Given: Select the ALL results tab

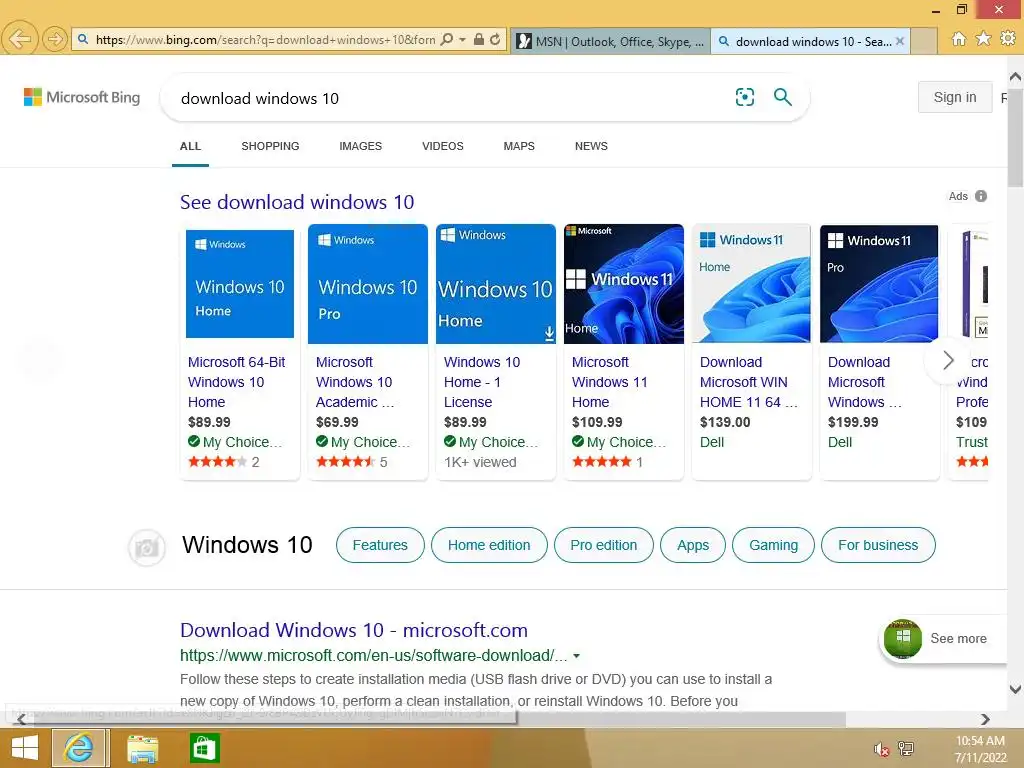Looking at the screenshot, I should point(190,146).
